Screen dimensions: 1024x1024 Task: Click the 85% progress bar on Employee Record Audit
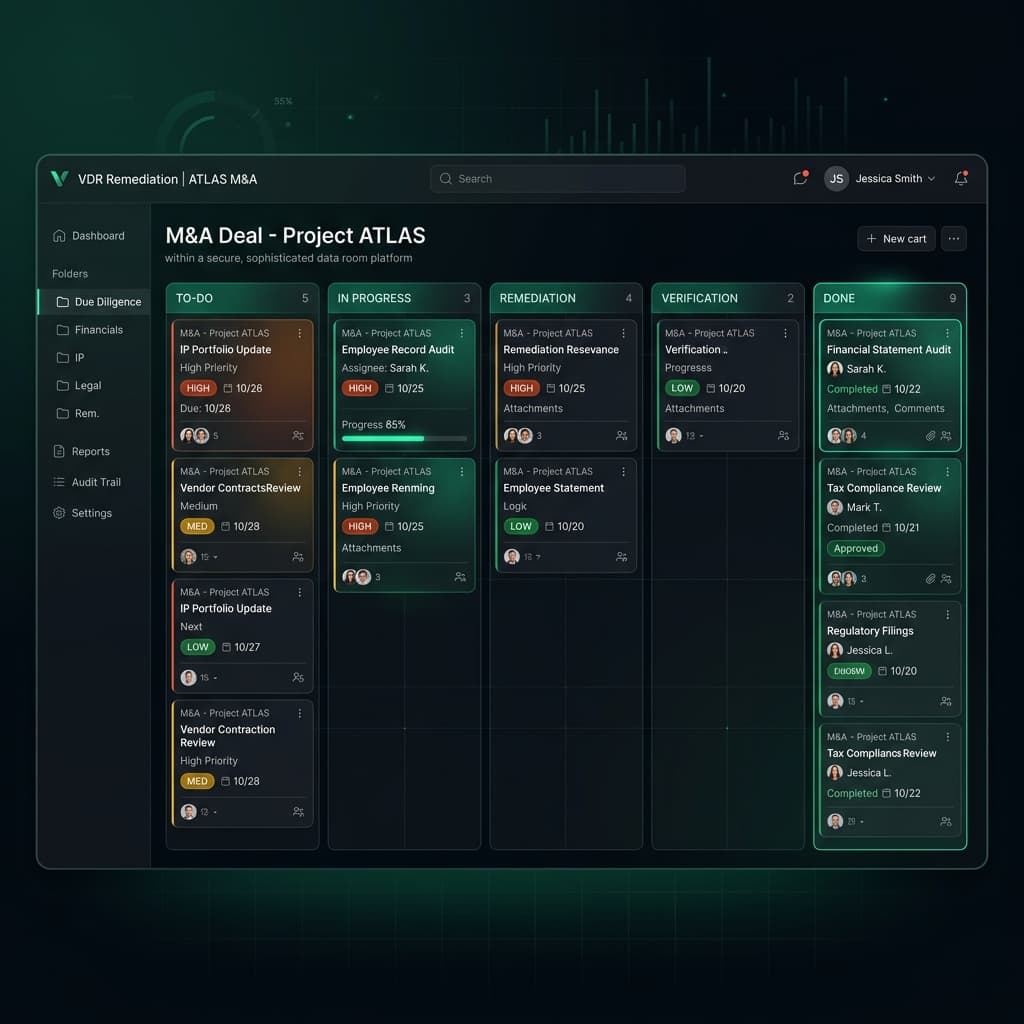[x=404, y=438]
